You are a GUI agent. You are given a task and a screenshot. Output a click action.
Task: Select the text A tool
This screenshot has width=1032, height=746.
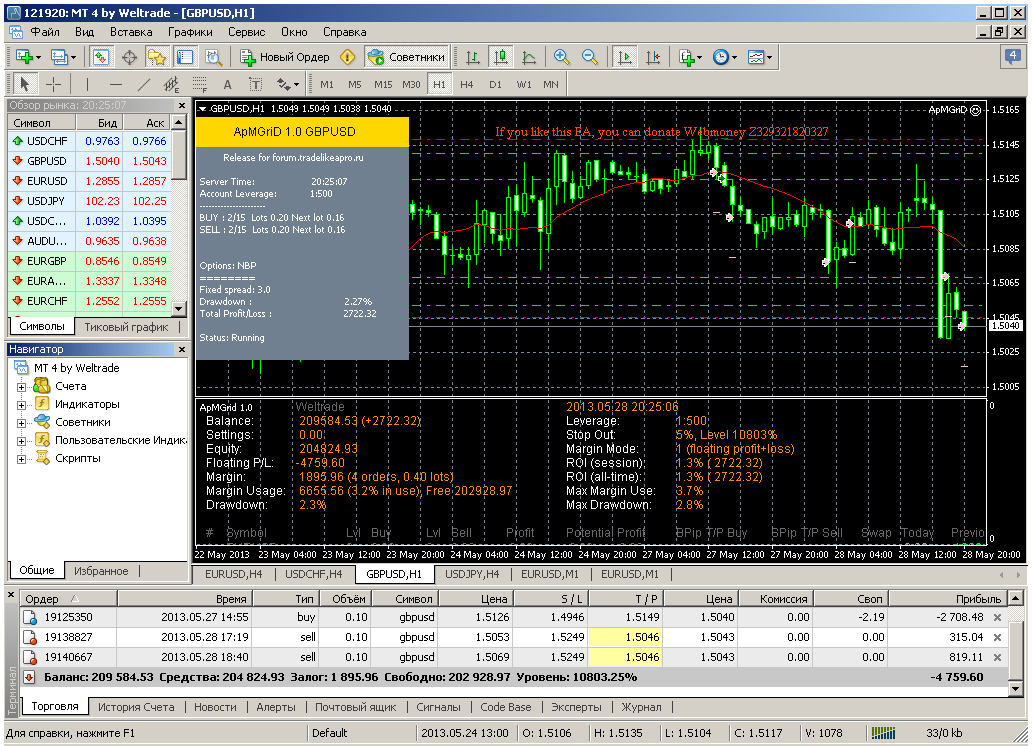coord(227,84)
